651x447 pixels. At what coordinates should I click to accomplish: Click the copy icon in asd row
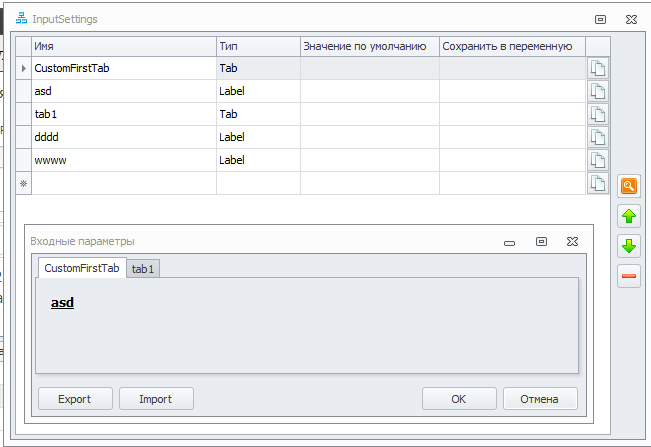pos(598,91)
